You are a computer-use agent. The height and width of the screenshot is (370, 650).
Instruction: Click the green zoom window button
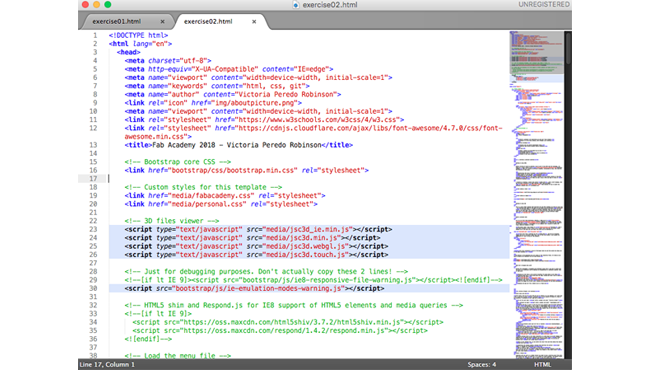pos(108,5)
